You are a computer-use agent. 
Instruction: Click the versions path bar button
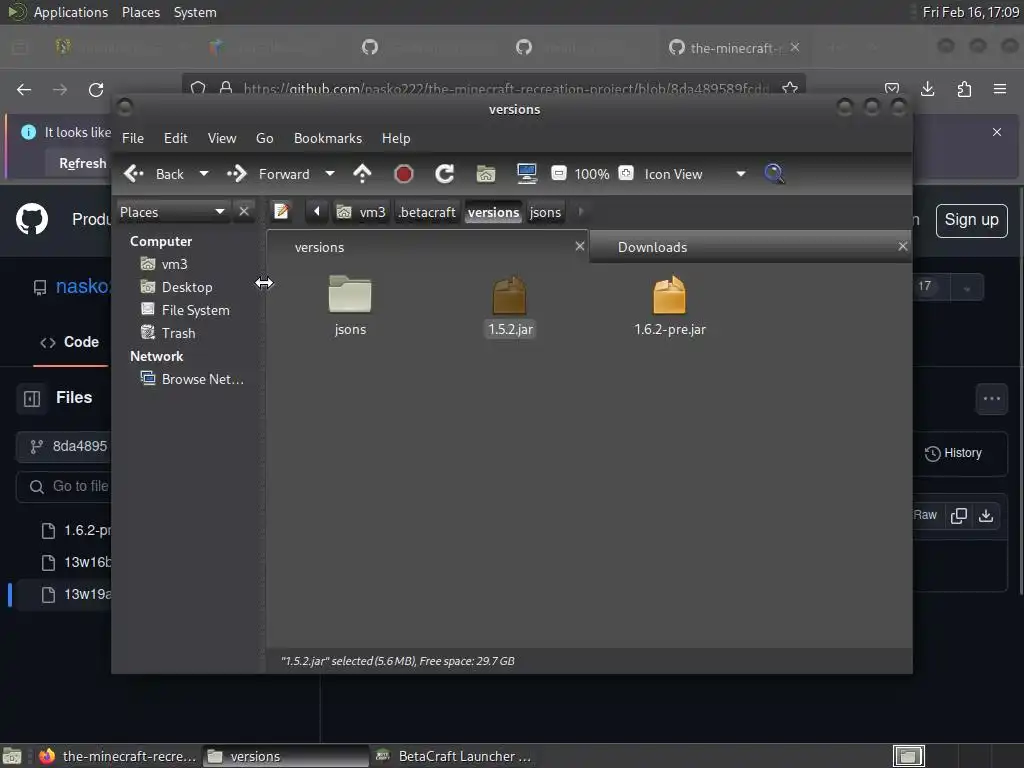[x=494, y=212]
